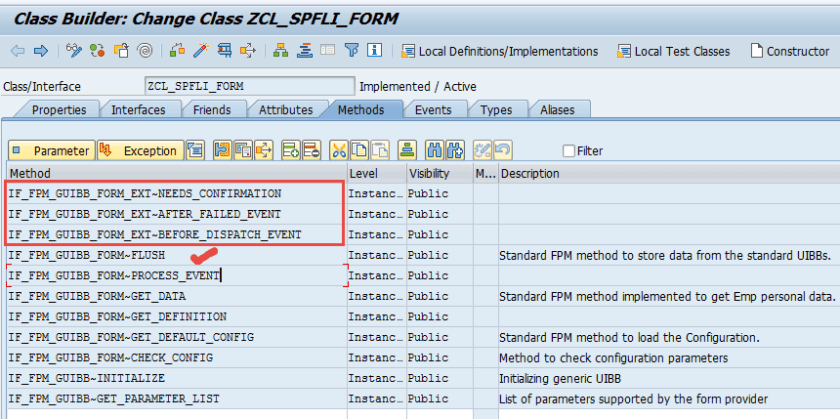The height and width of the screenshot is (419, 840).
Task: Toggle Display/Change mode pencil icon
Action: point(73,51)
